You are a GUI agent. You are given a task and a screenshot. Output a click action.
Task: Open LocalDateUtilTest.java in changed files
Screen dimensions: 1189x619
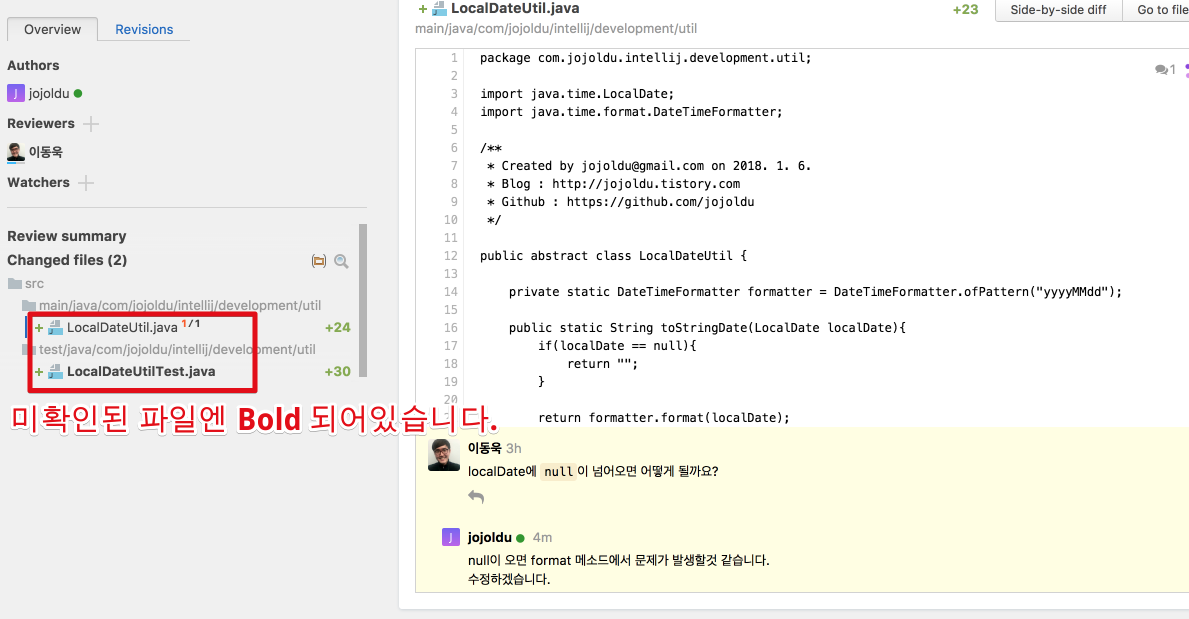click(x=141, y=372)
